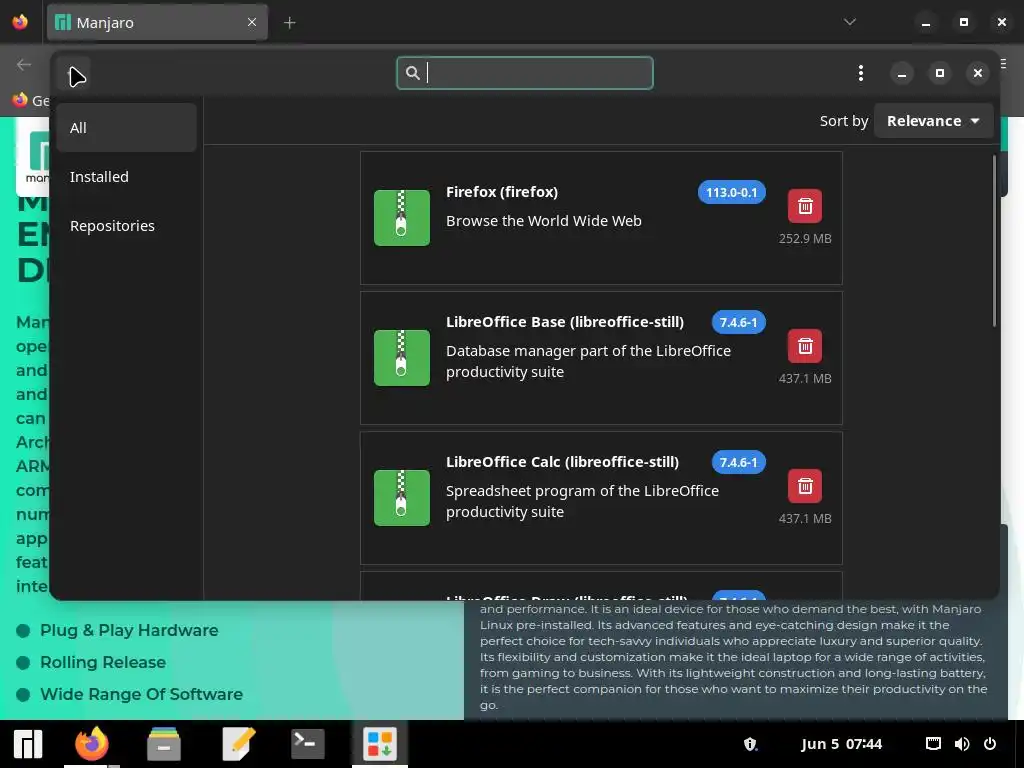Click the Firefox package zip icon

(x=402, y=217)
